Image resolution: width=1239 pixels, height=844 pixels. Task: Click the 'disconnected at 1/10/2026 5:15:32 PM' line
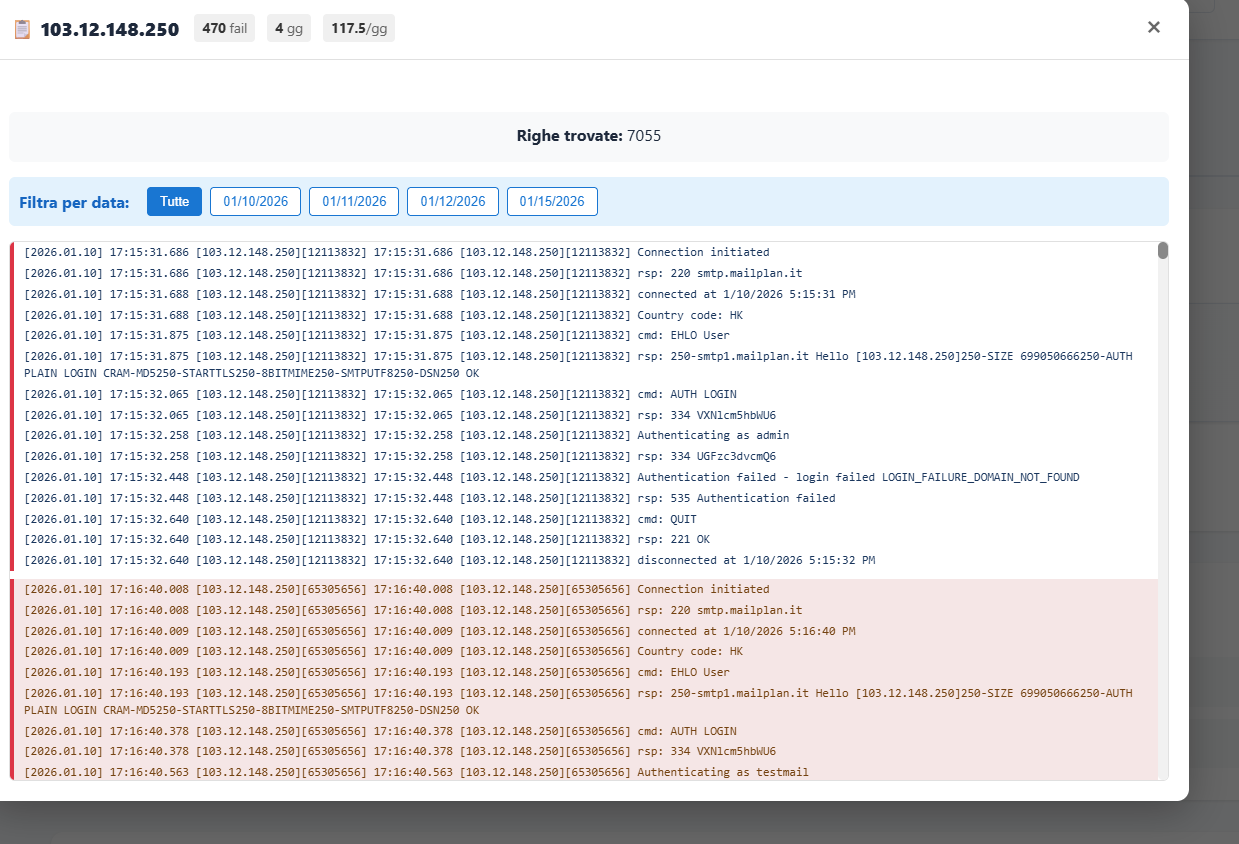[x=755, y=560]
